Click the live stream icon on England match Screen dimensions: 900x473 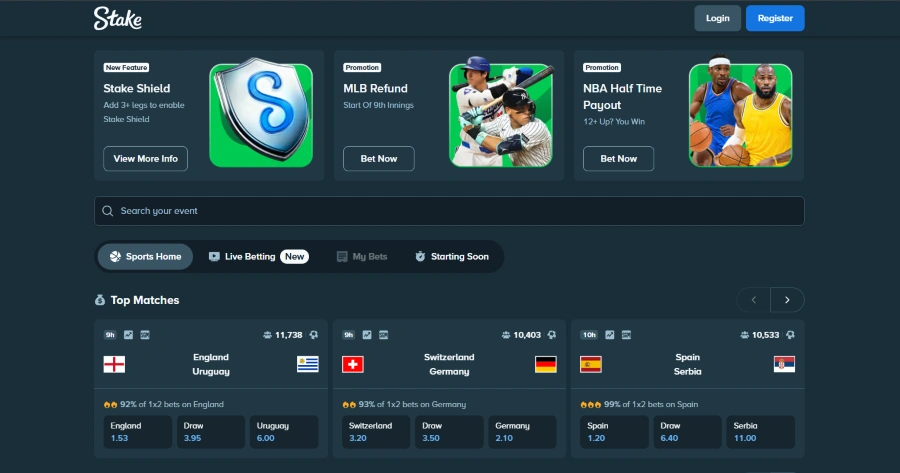(x=145, y=335)
